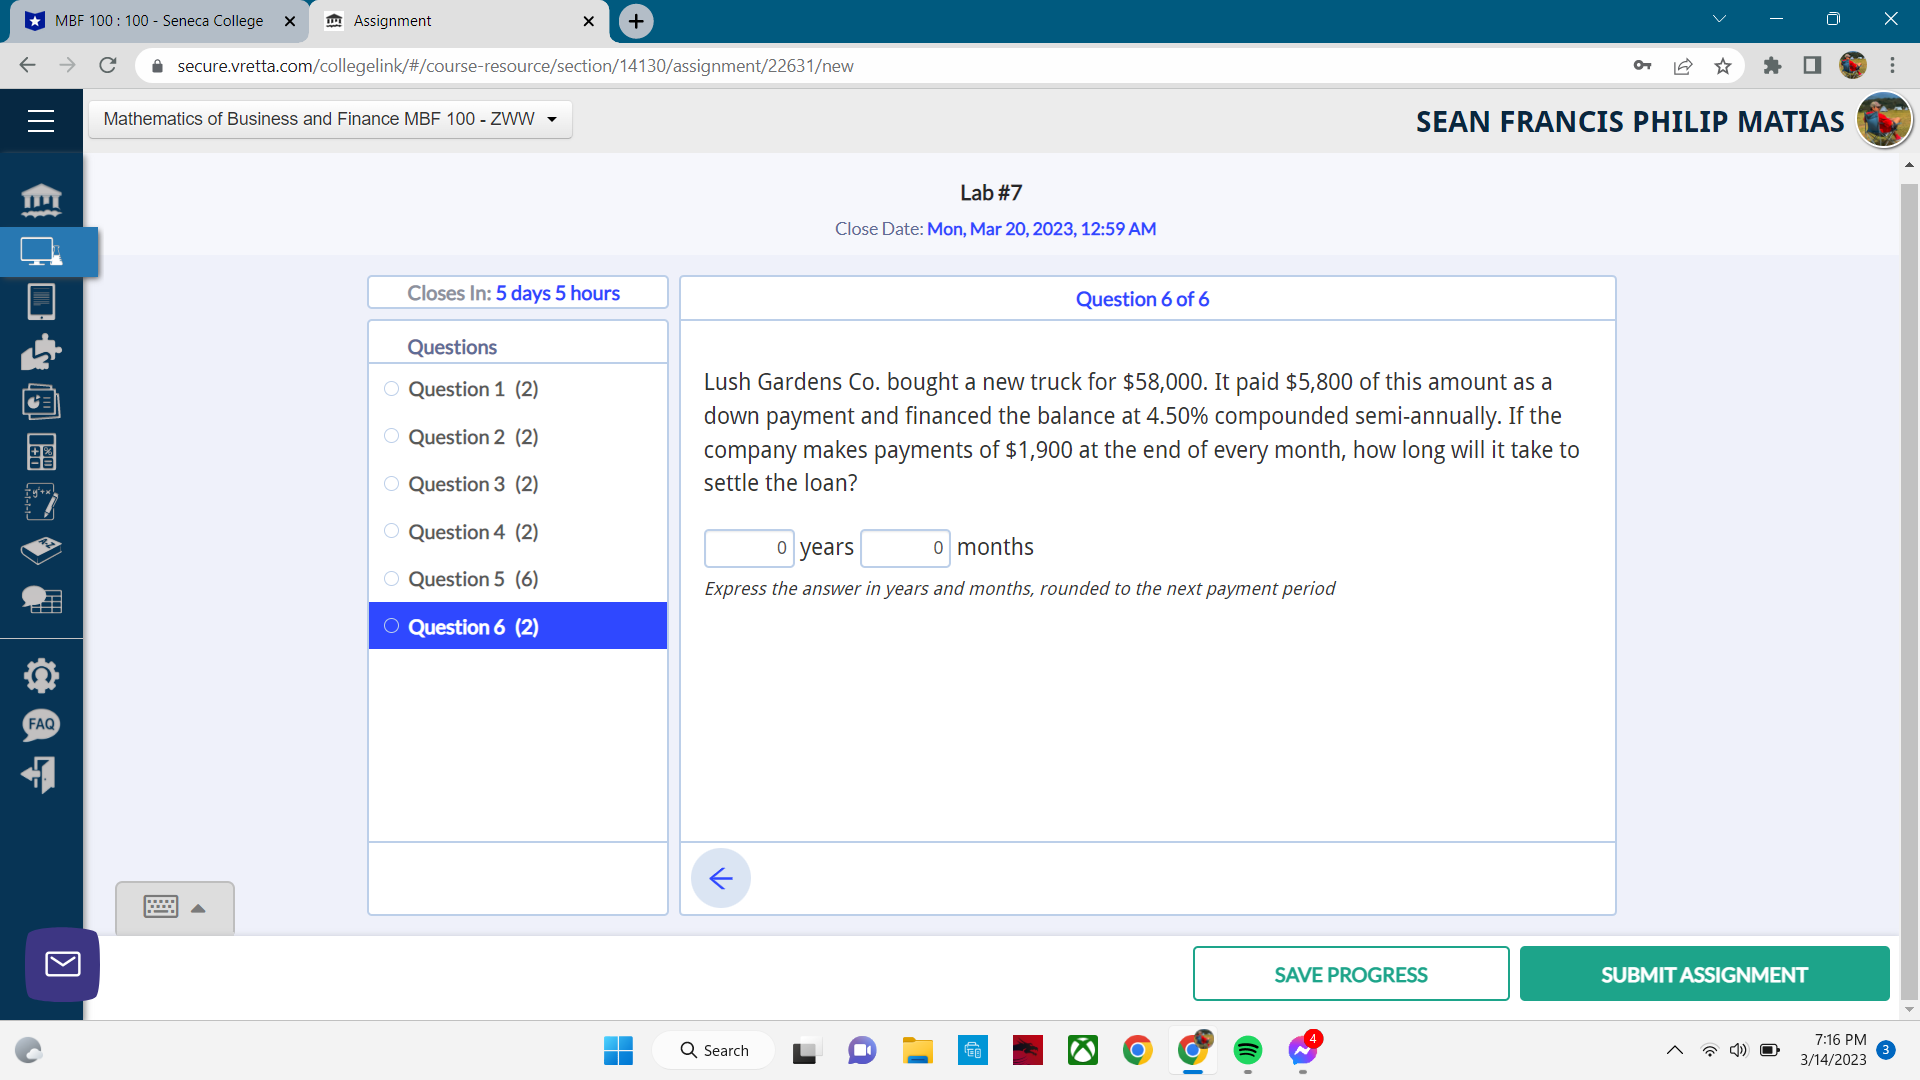Click the Save Progress button
The height and width of the screenshot is (1080, 1920).
point(1350,974)
